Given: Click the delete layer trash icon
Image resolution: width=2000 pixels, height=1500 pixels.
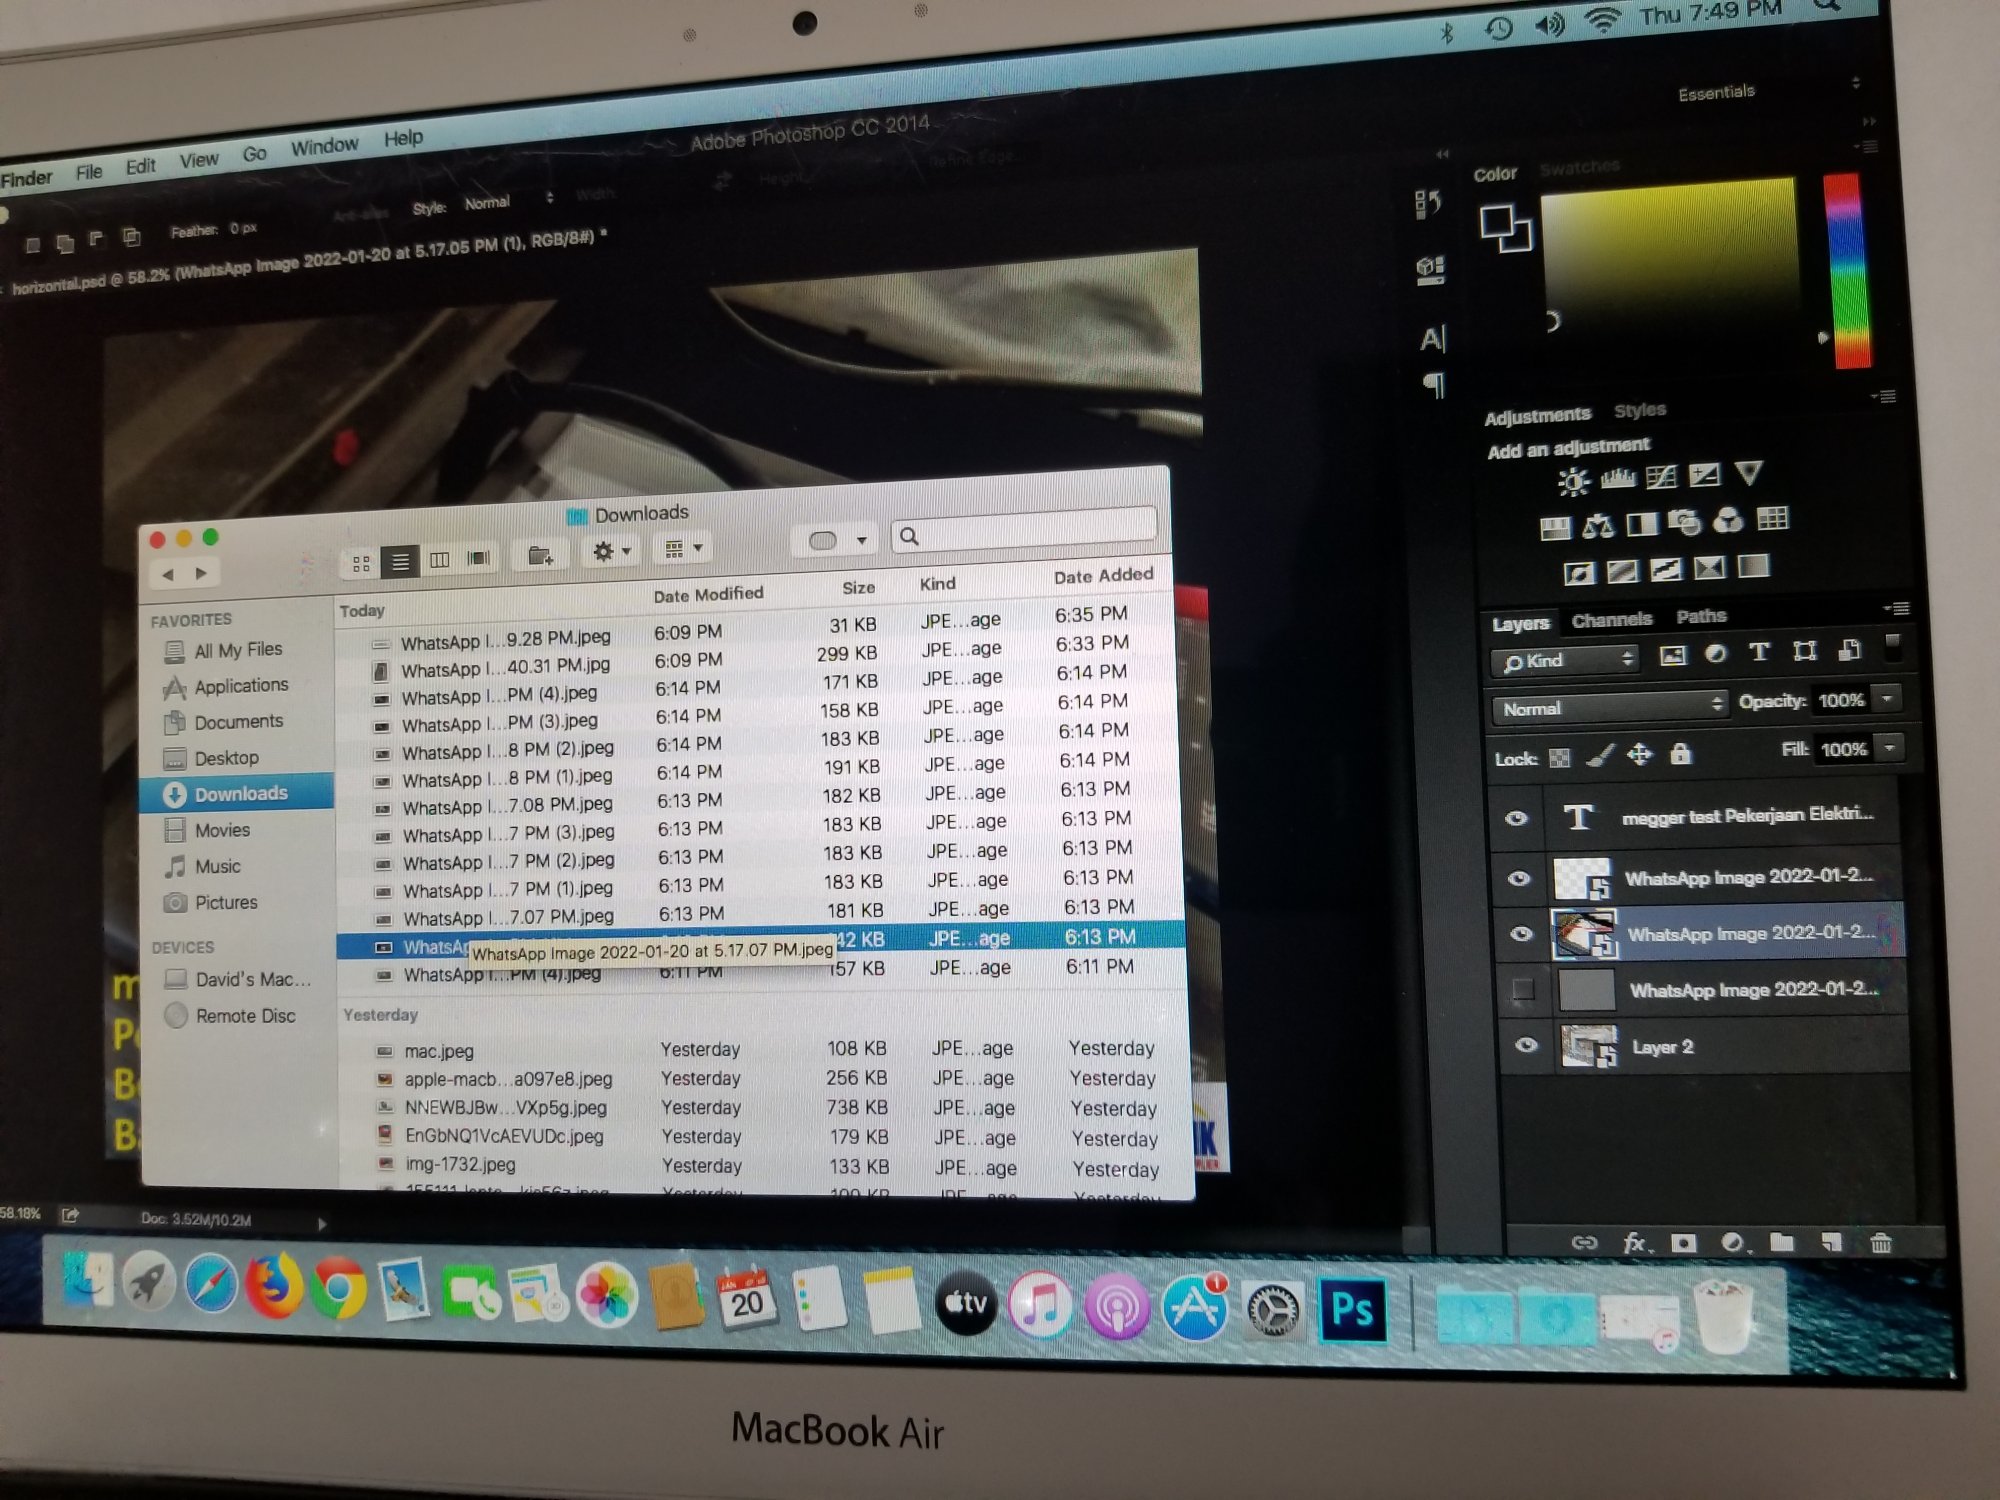Looking at the screenshot, I should pos(1880,1243).
